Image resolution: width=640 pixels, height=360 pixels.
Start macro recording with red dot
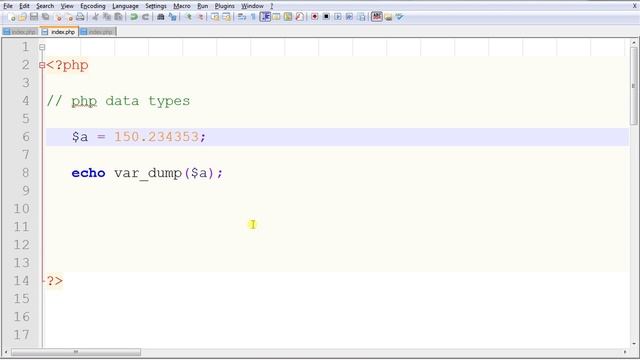(x=314, y=17)
